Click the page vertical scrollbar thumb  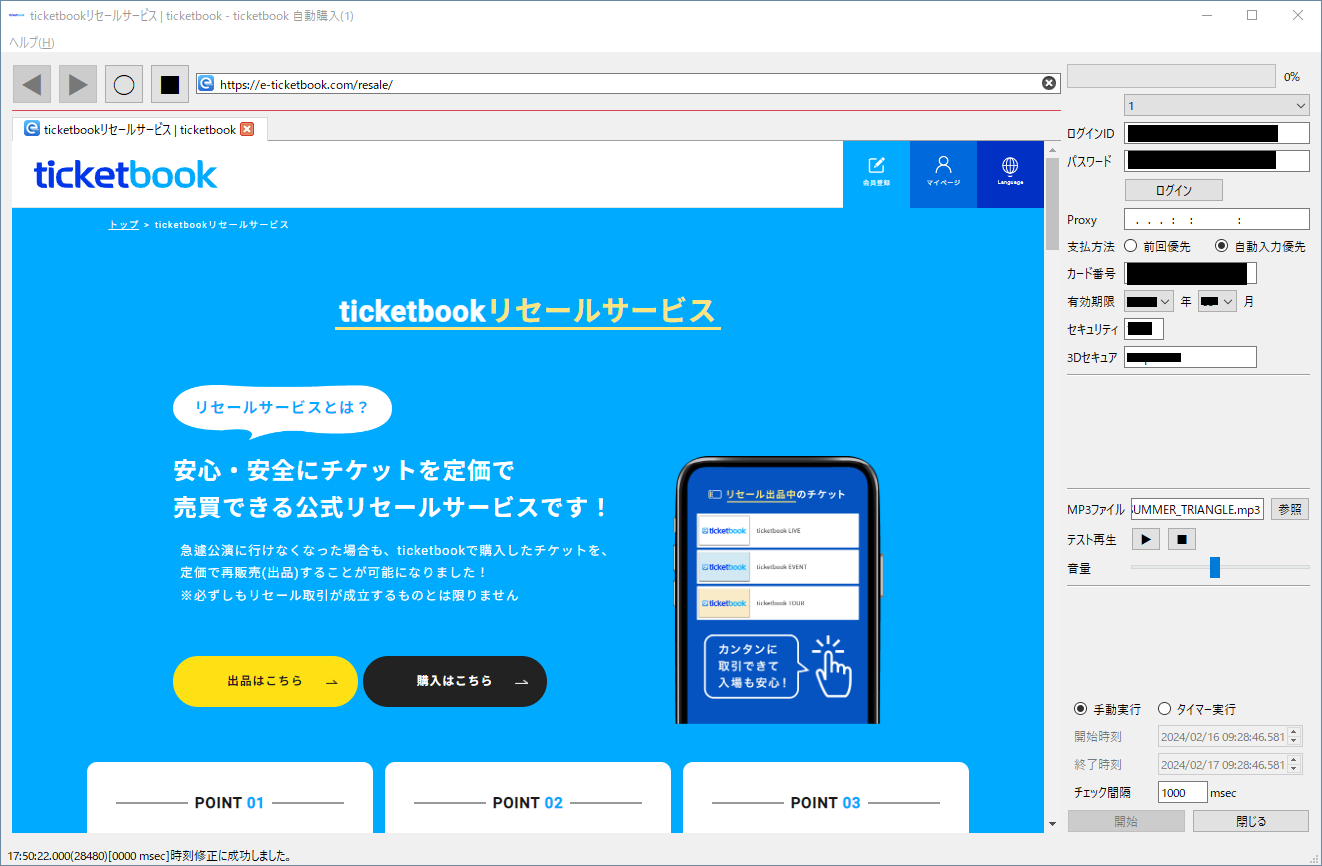tap(1052, 204)
